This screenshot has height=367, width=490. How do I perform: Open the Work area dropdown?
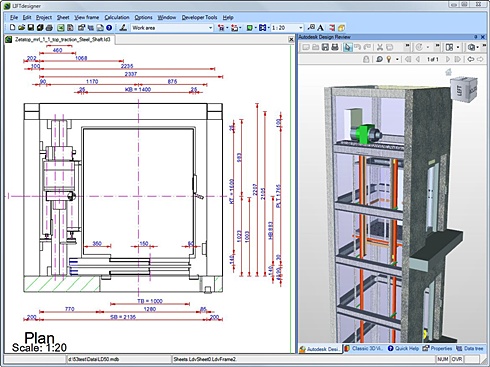(210, 28)
